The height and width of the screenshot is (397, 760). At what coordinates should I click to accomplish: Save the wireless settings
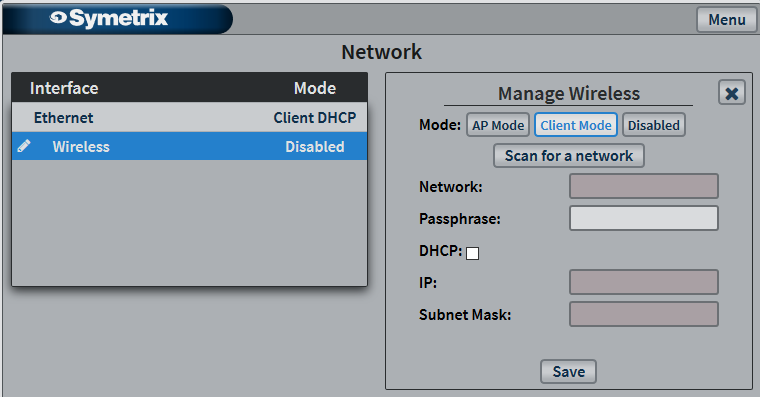click(568, 372)
